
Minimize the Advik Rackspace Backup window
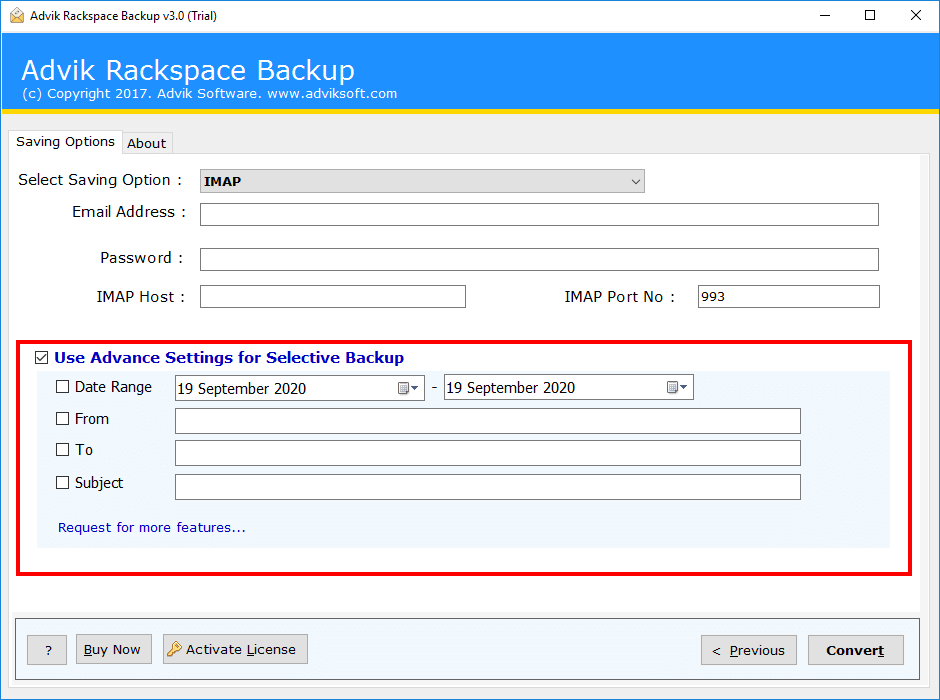click(x=825, y=16)
